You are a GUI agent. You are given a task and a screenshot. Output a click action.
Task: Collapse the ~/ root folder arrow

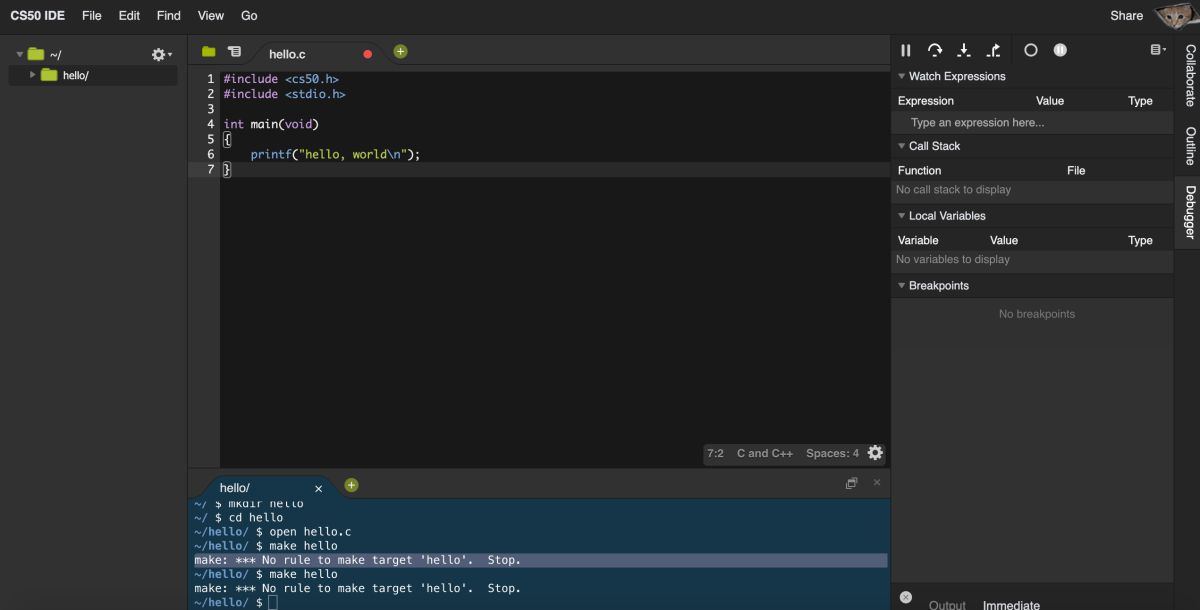pos(19,54)
